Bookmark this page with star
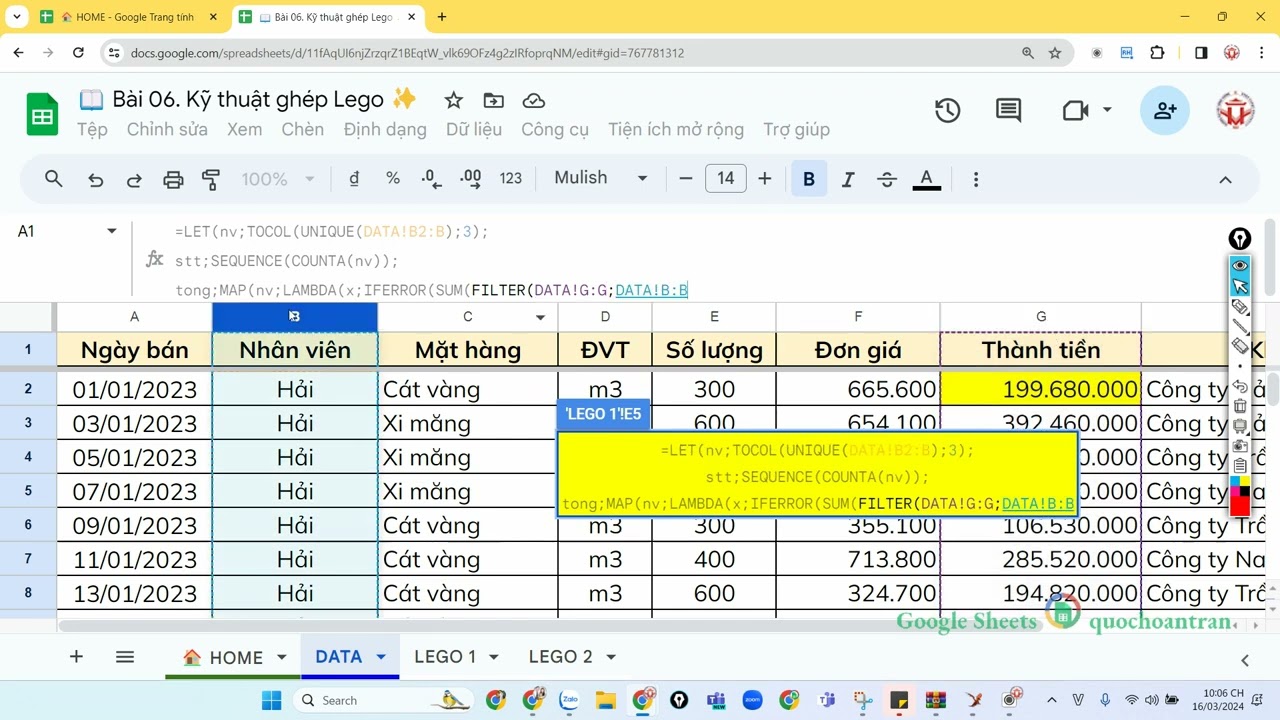Image resolution: width=1280 pixels, height=720 pixels. point(1055,53)
